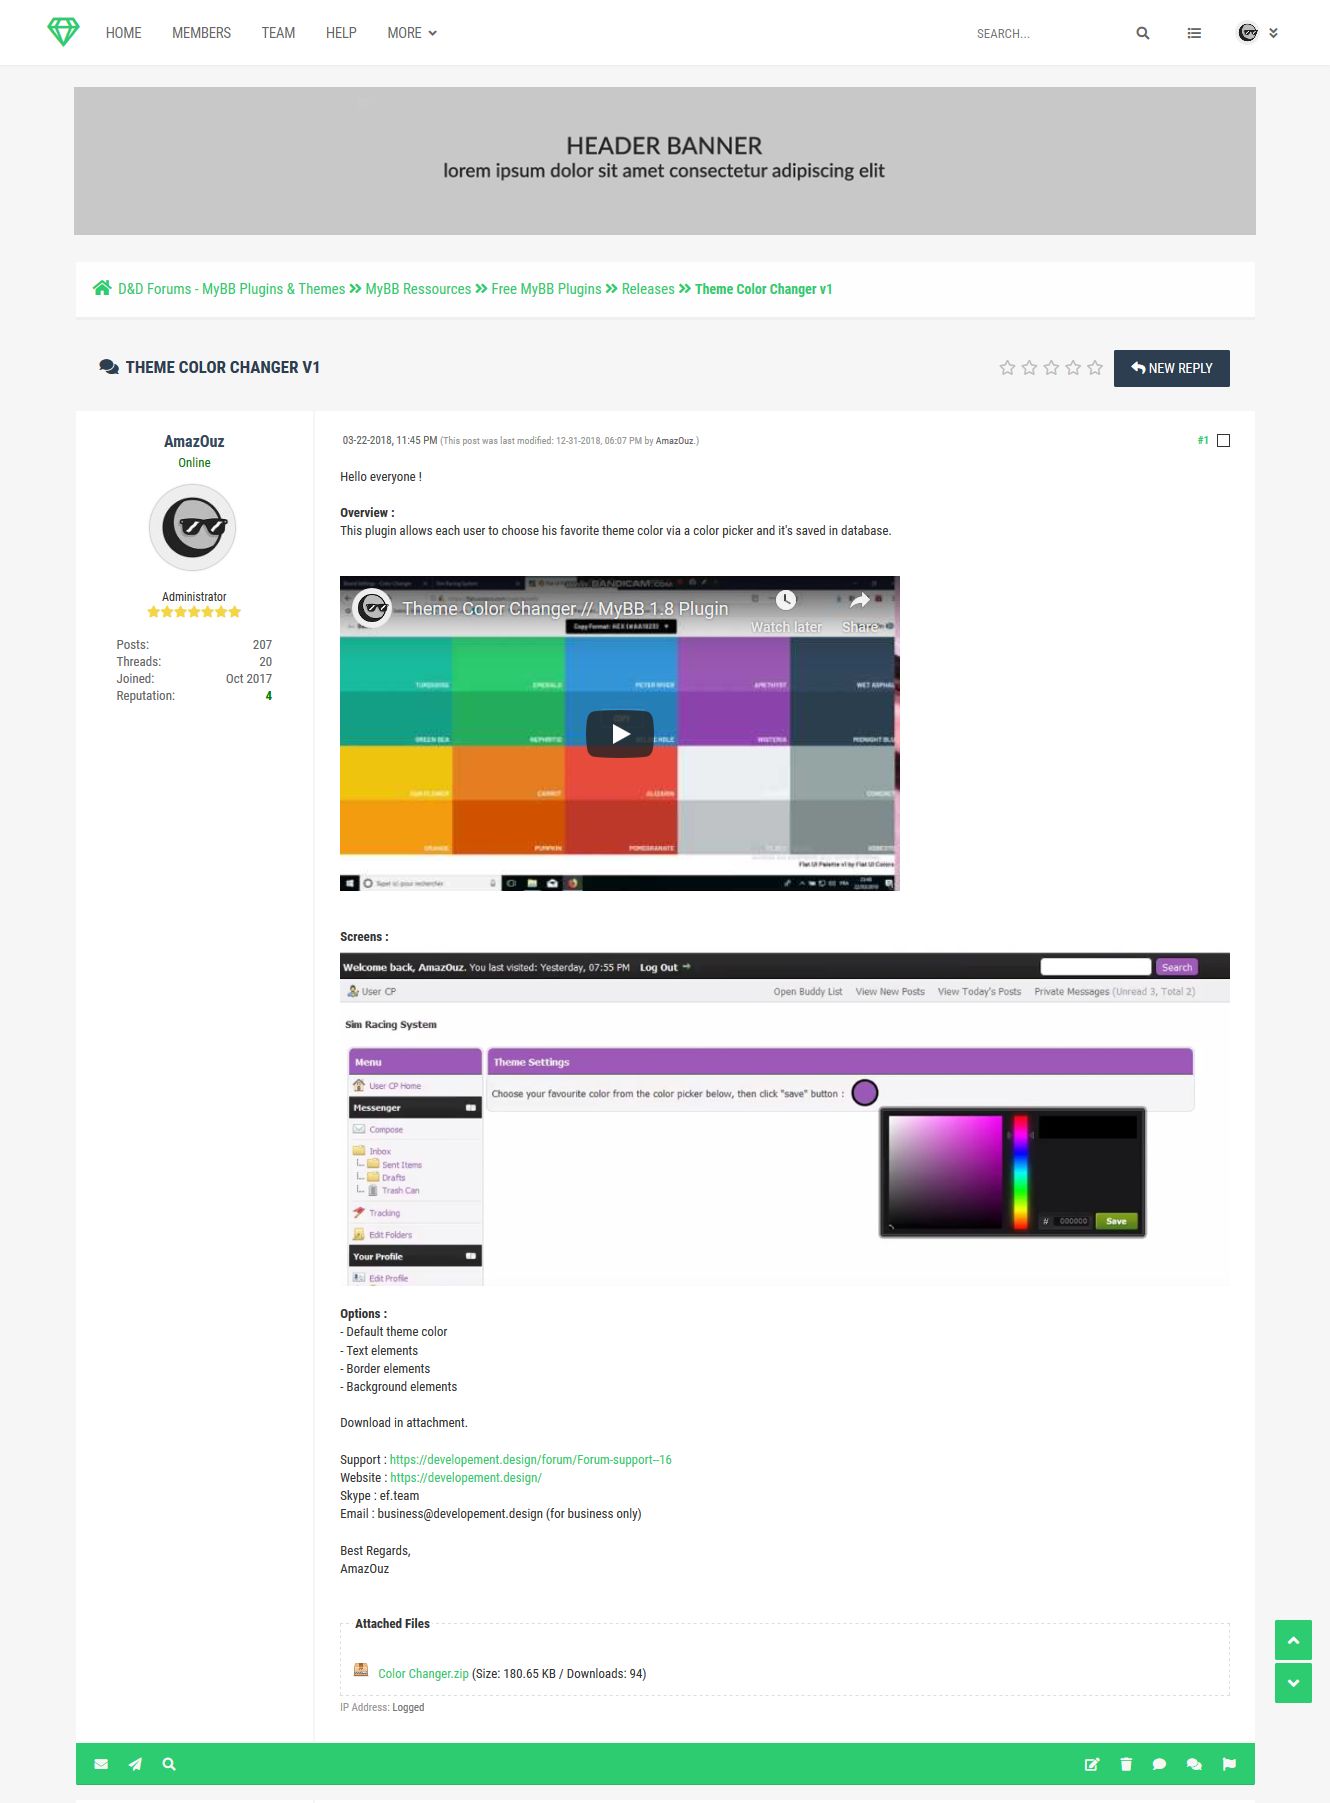Image resolution: width=1330 pixels, height=1803 pixels.
Task: Click Watch later clock icon on video
Action: pyautogui.click(x=786, y=600)
